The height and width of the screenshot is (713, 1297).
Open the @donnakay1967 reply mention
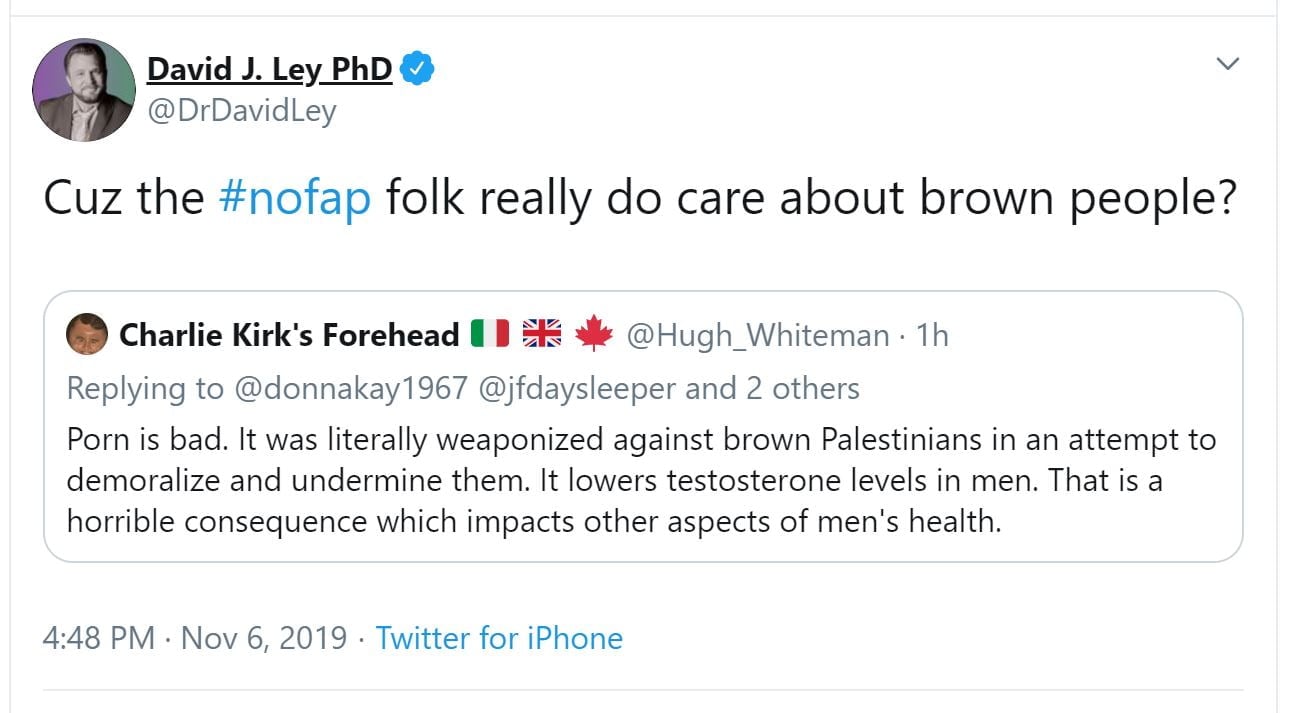[350, 388]
